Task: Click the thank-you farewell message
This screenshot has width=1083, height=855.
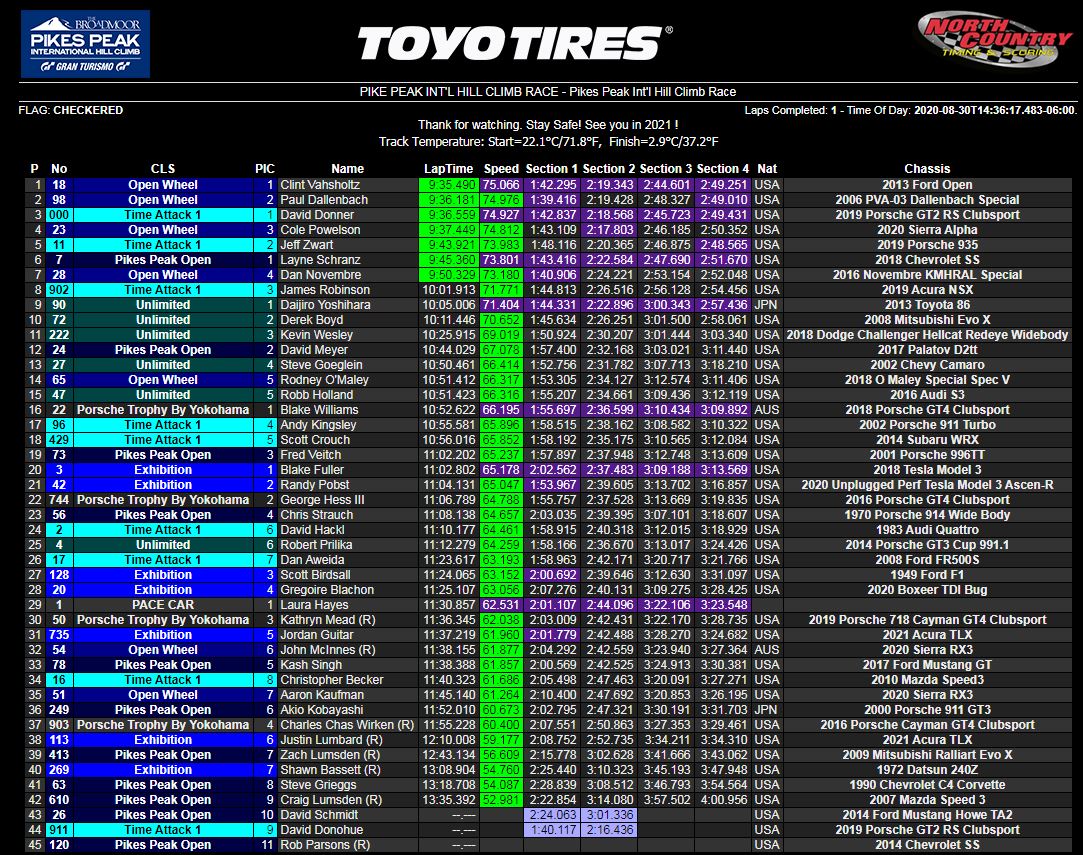Action: pos(541,126)
